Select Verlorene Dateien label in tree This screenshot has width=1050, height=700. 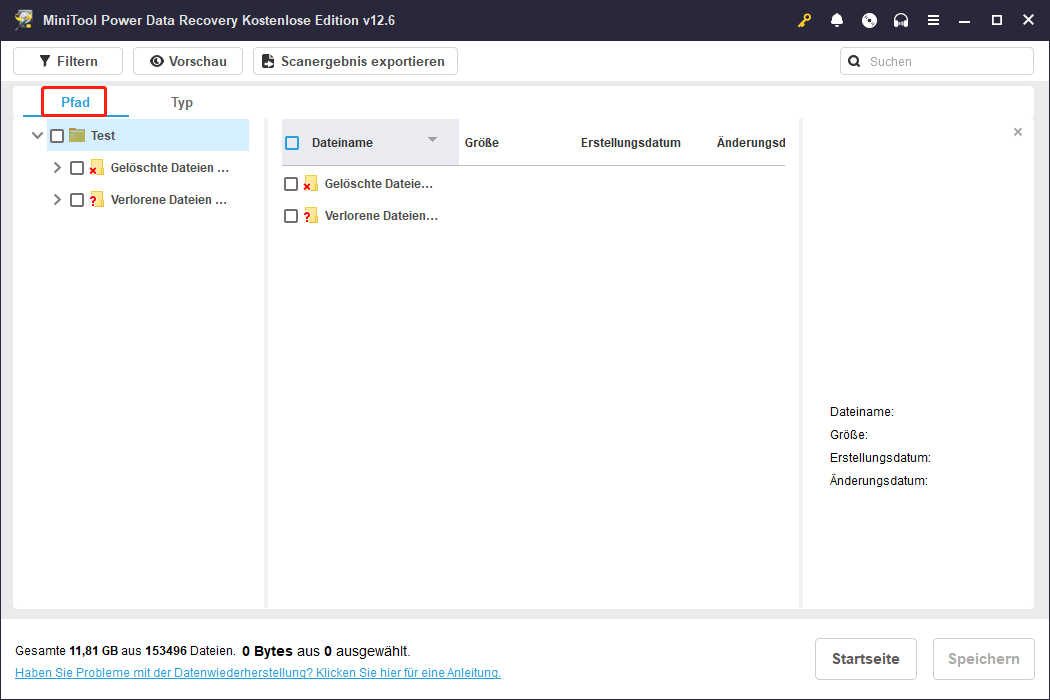169,200
